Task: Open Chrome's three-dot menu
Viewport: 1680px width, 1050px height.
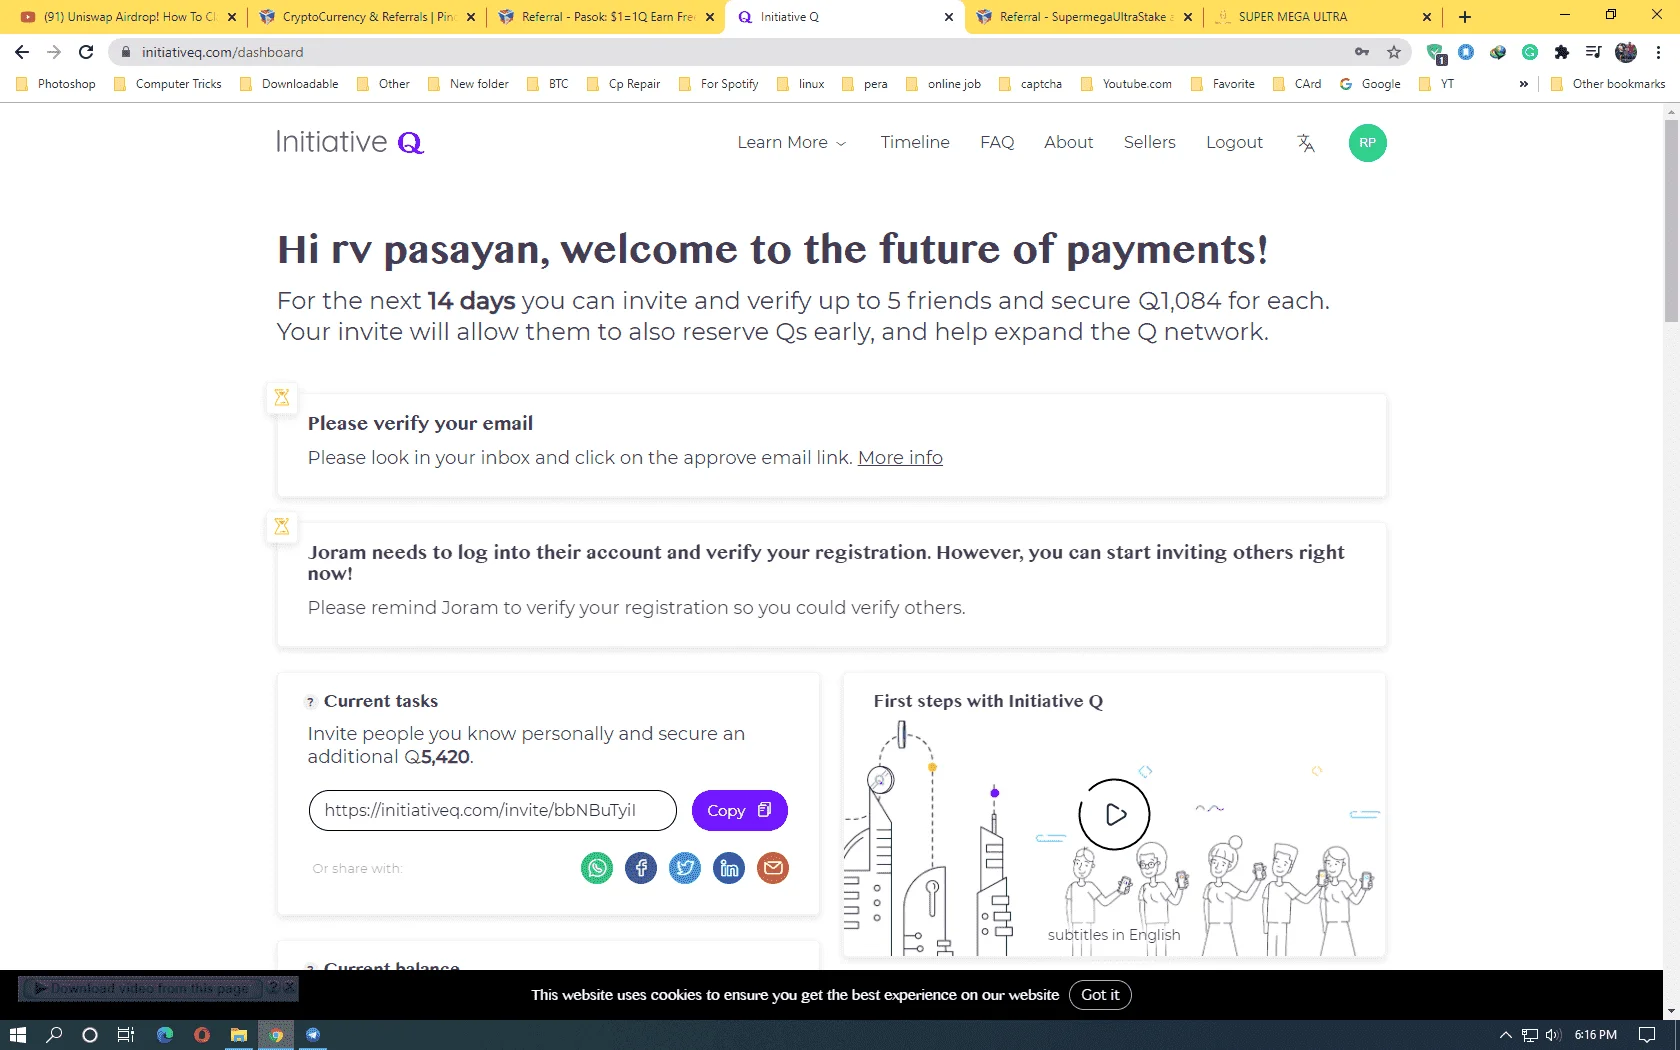Action: tap(1658, 52)
